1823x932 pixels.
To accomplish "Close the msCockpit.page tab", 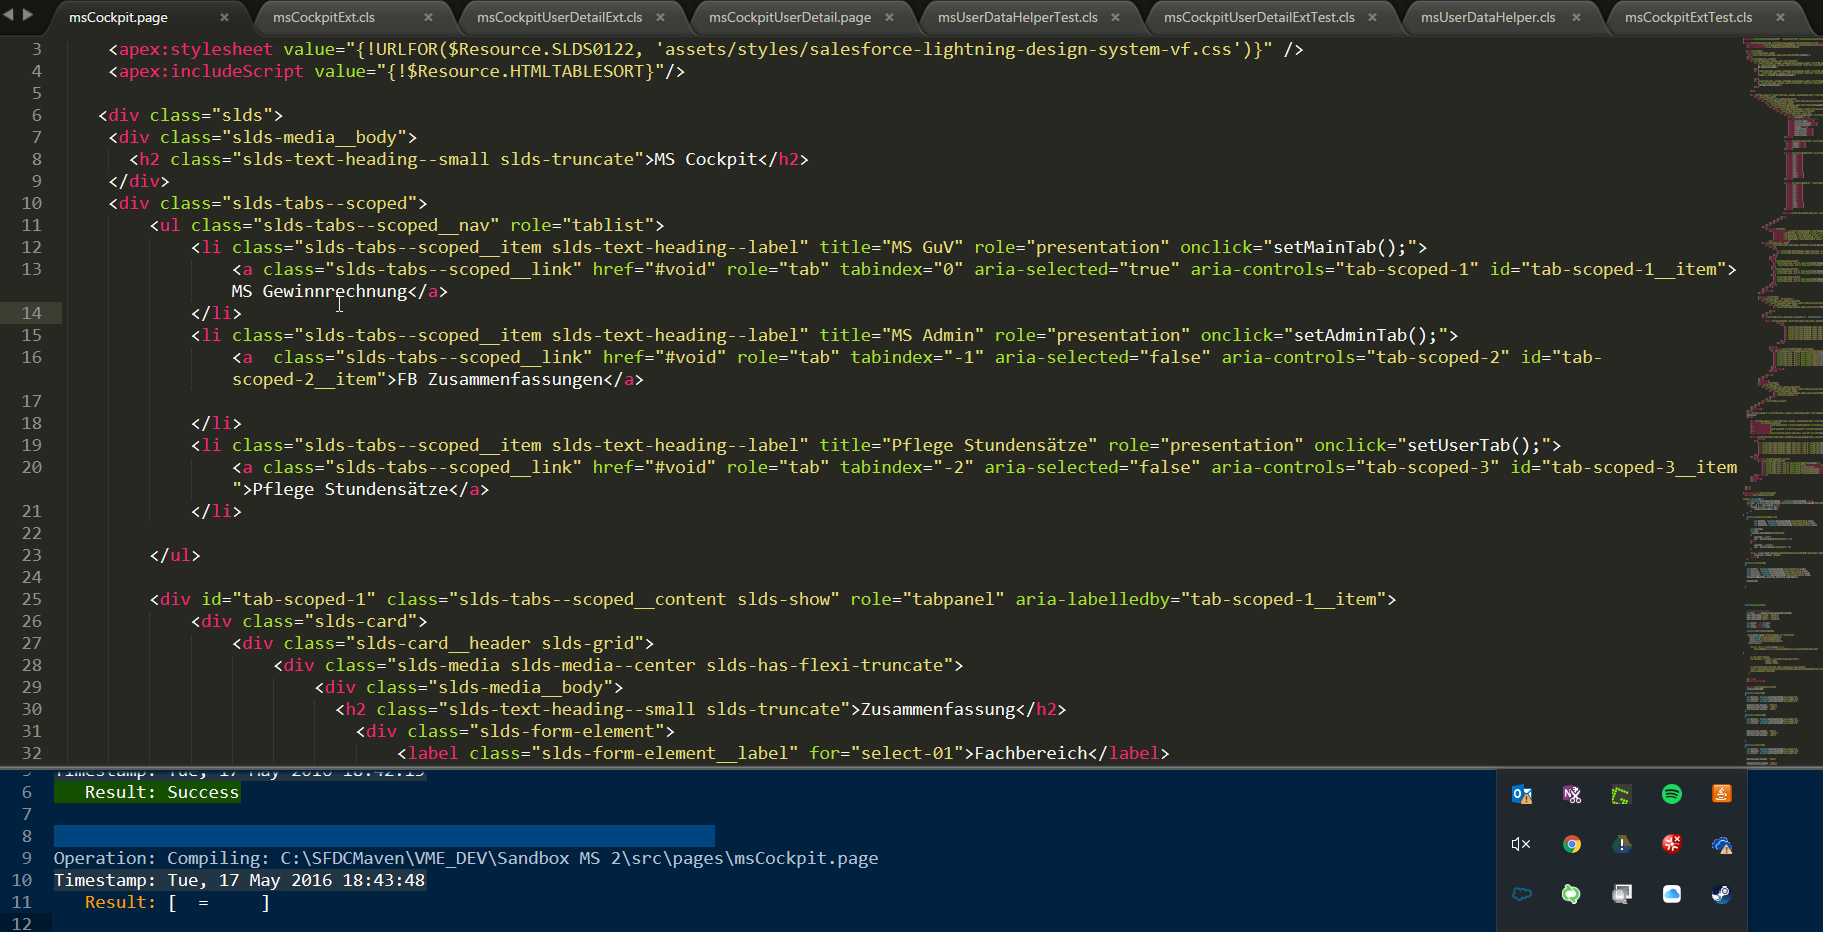I will tap(224, 17).
